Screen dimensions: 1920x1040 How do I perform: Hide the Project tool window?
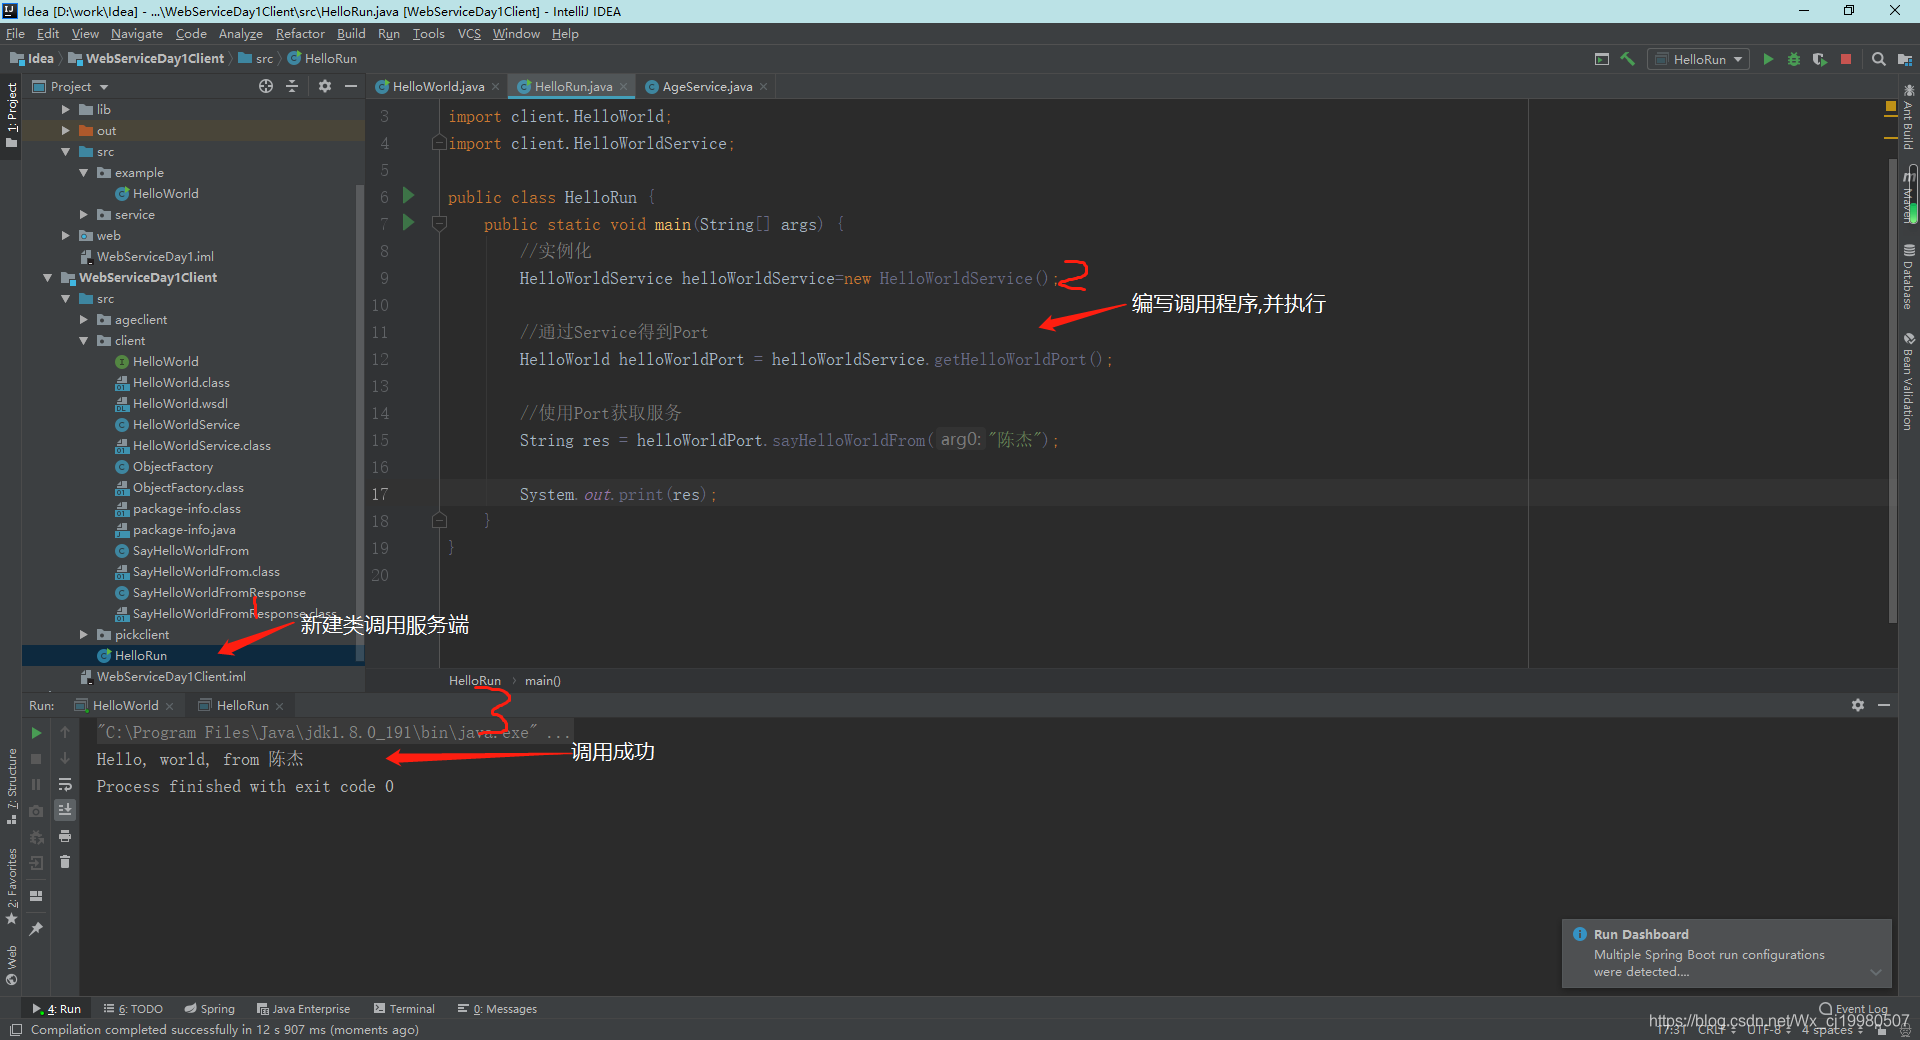(x=351, y=86)
